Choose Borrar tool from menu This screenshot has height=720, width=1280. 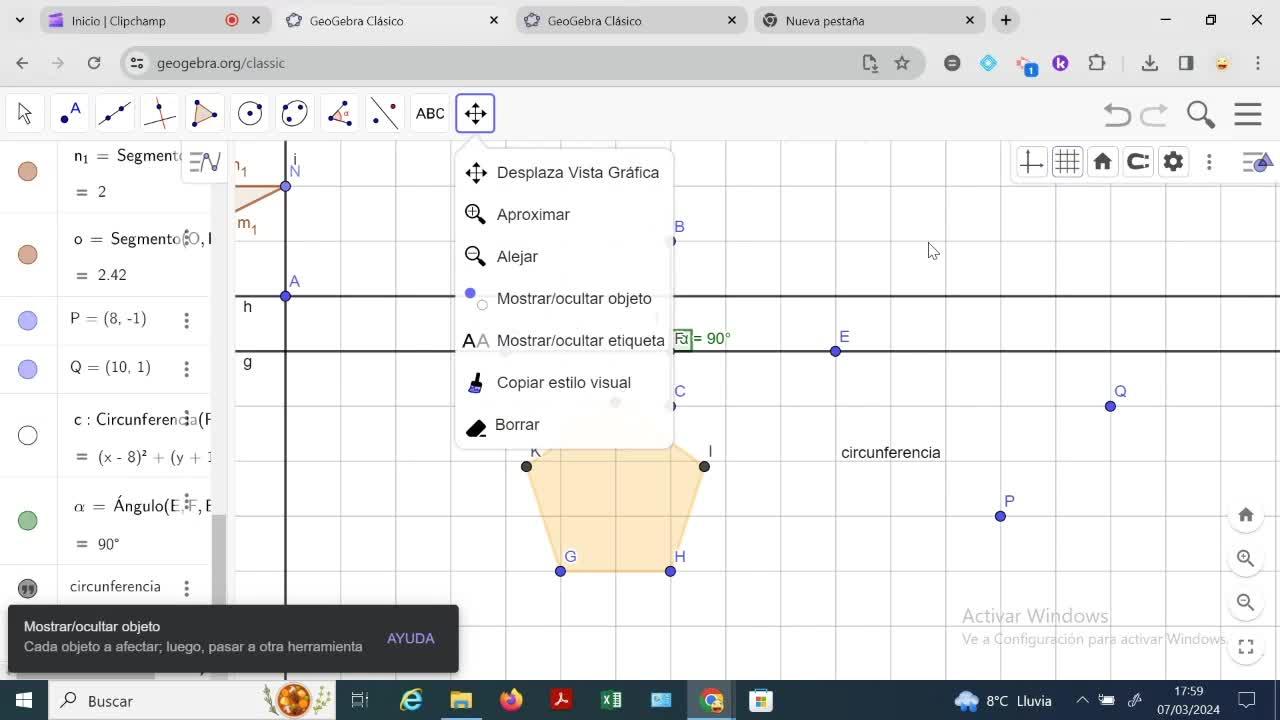coord(564,424)
